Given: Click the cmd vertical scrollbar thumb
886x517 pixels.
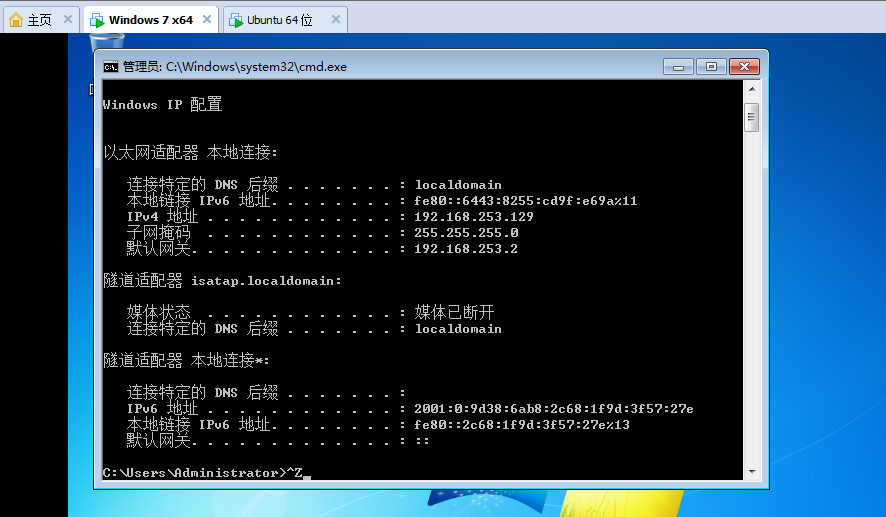Looking at the screenshot, I should click(x=752, y=117).
